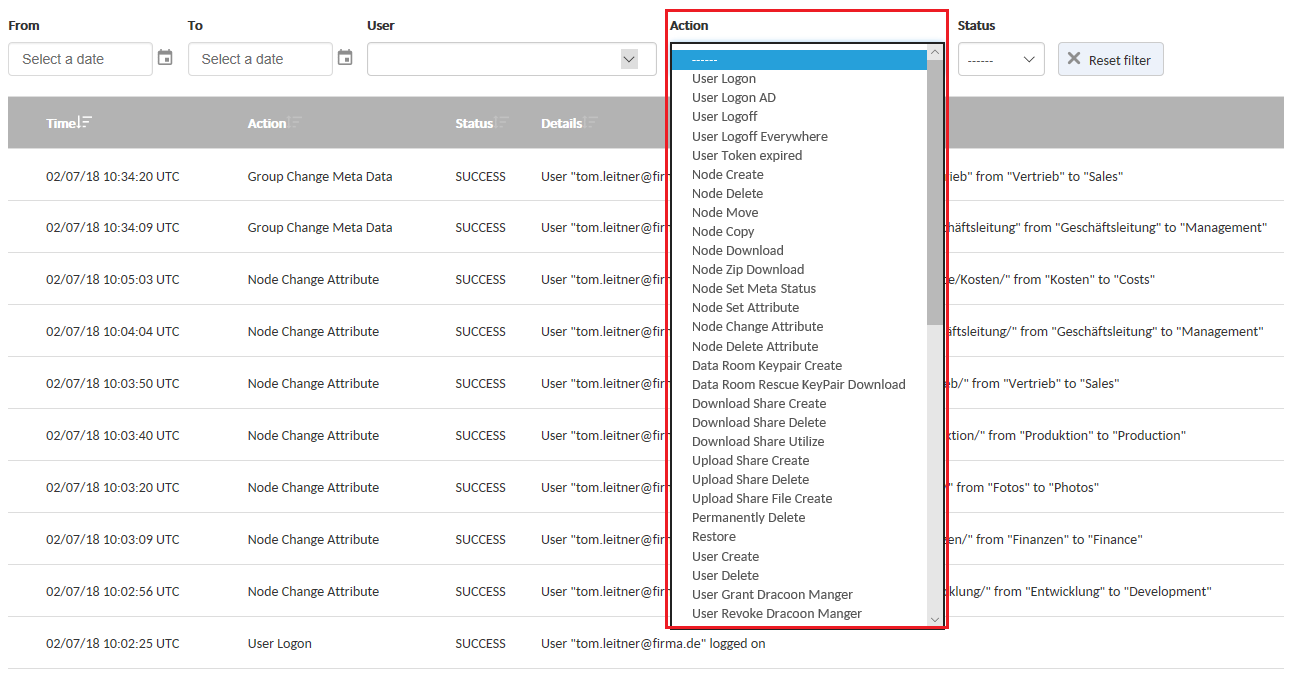Click the sort icon next to Details header
Viewport: 1298px width, 676px height.
point(591,122)
